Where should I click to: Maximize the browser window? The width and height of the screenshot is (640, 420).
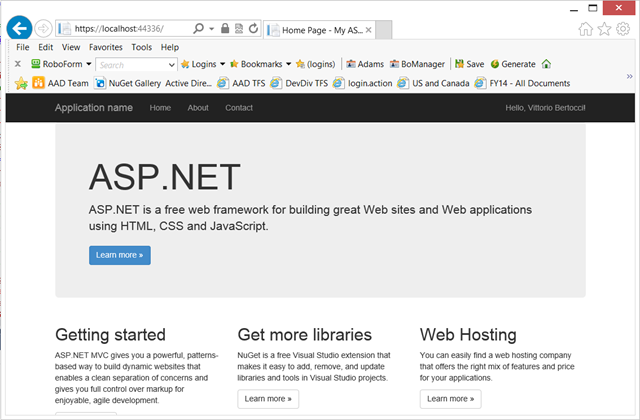593,8
